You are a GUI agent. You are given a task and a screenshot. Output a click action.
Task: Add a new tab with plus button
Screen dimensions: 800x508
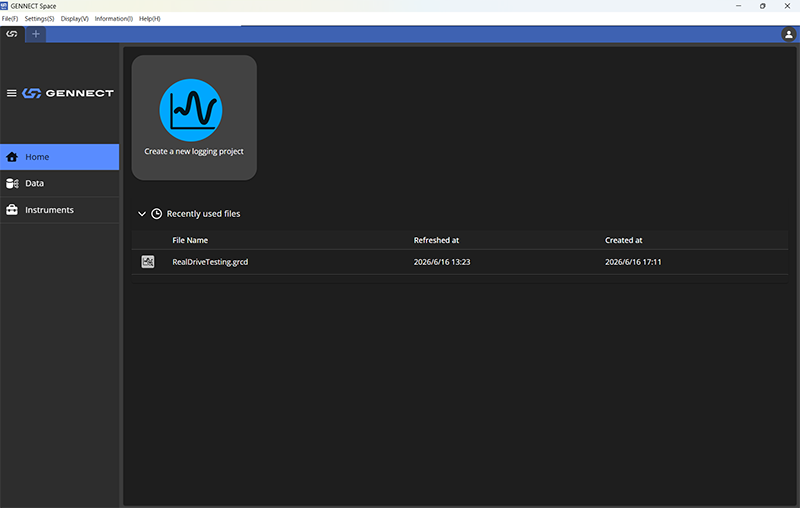[36, 34]
